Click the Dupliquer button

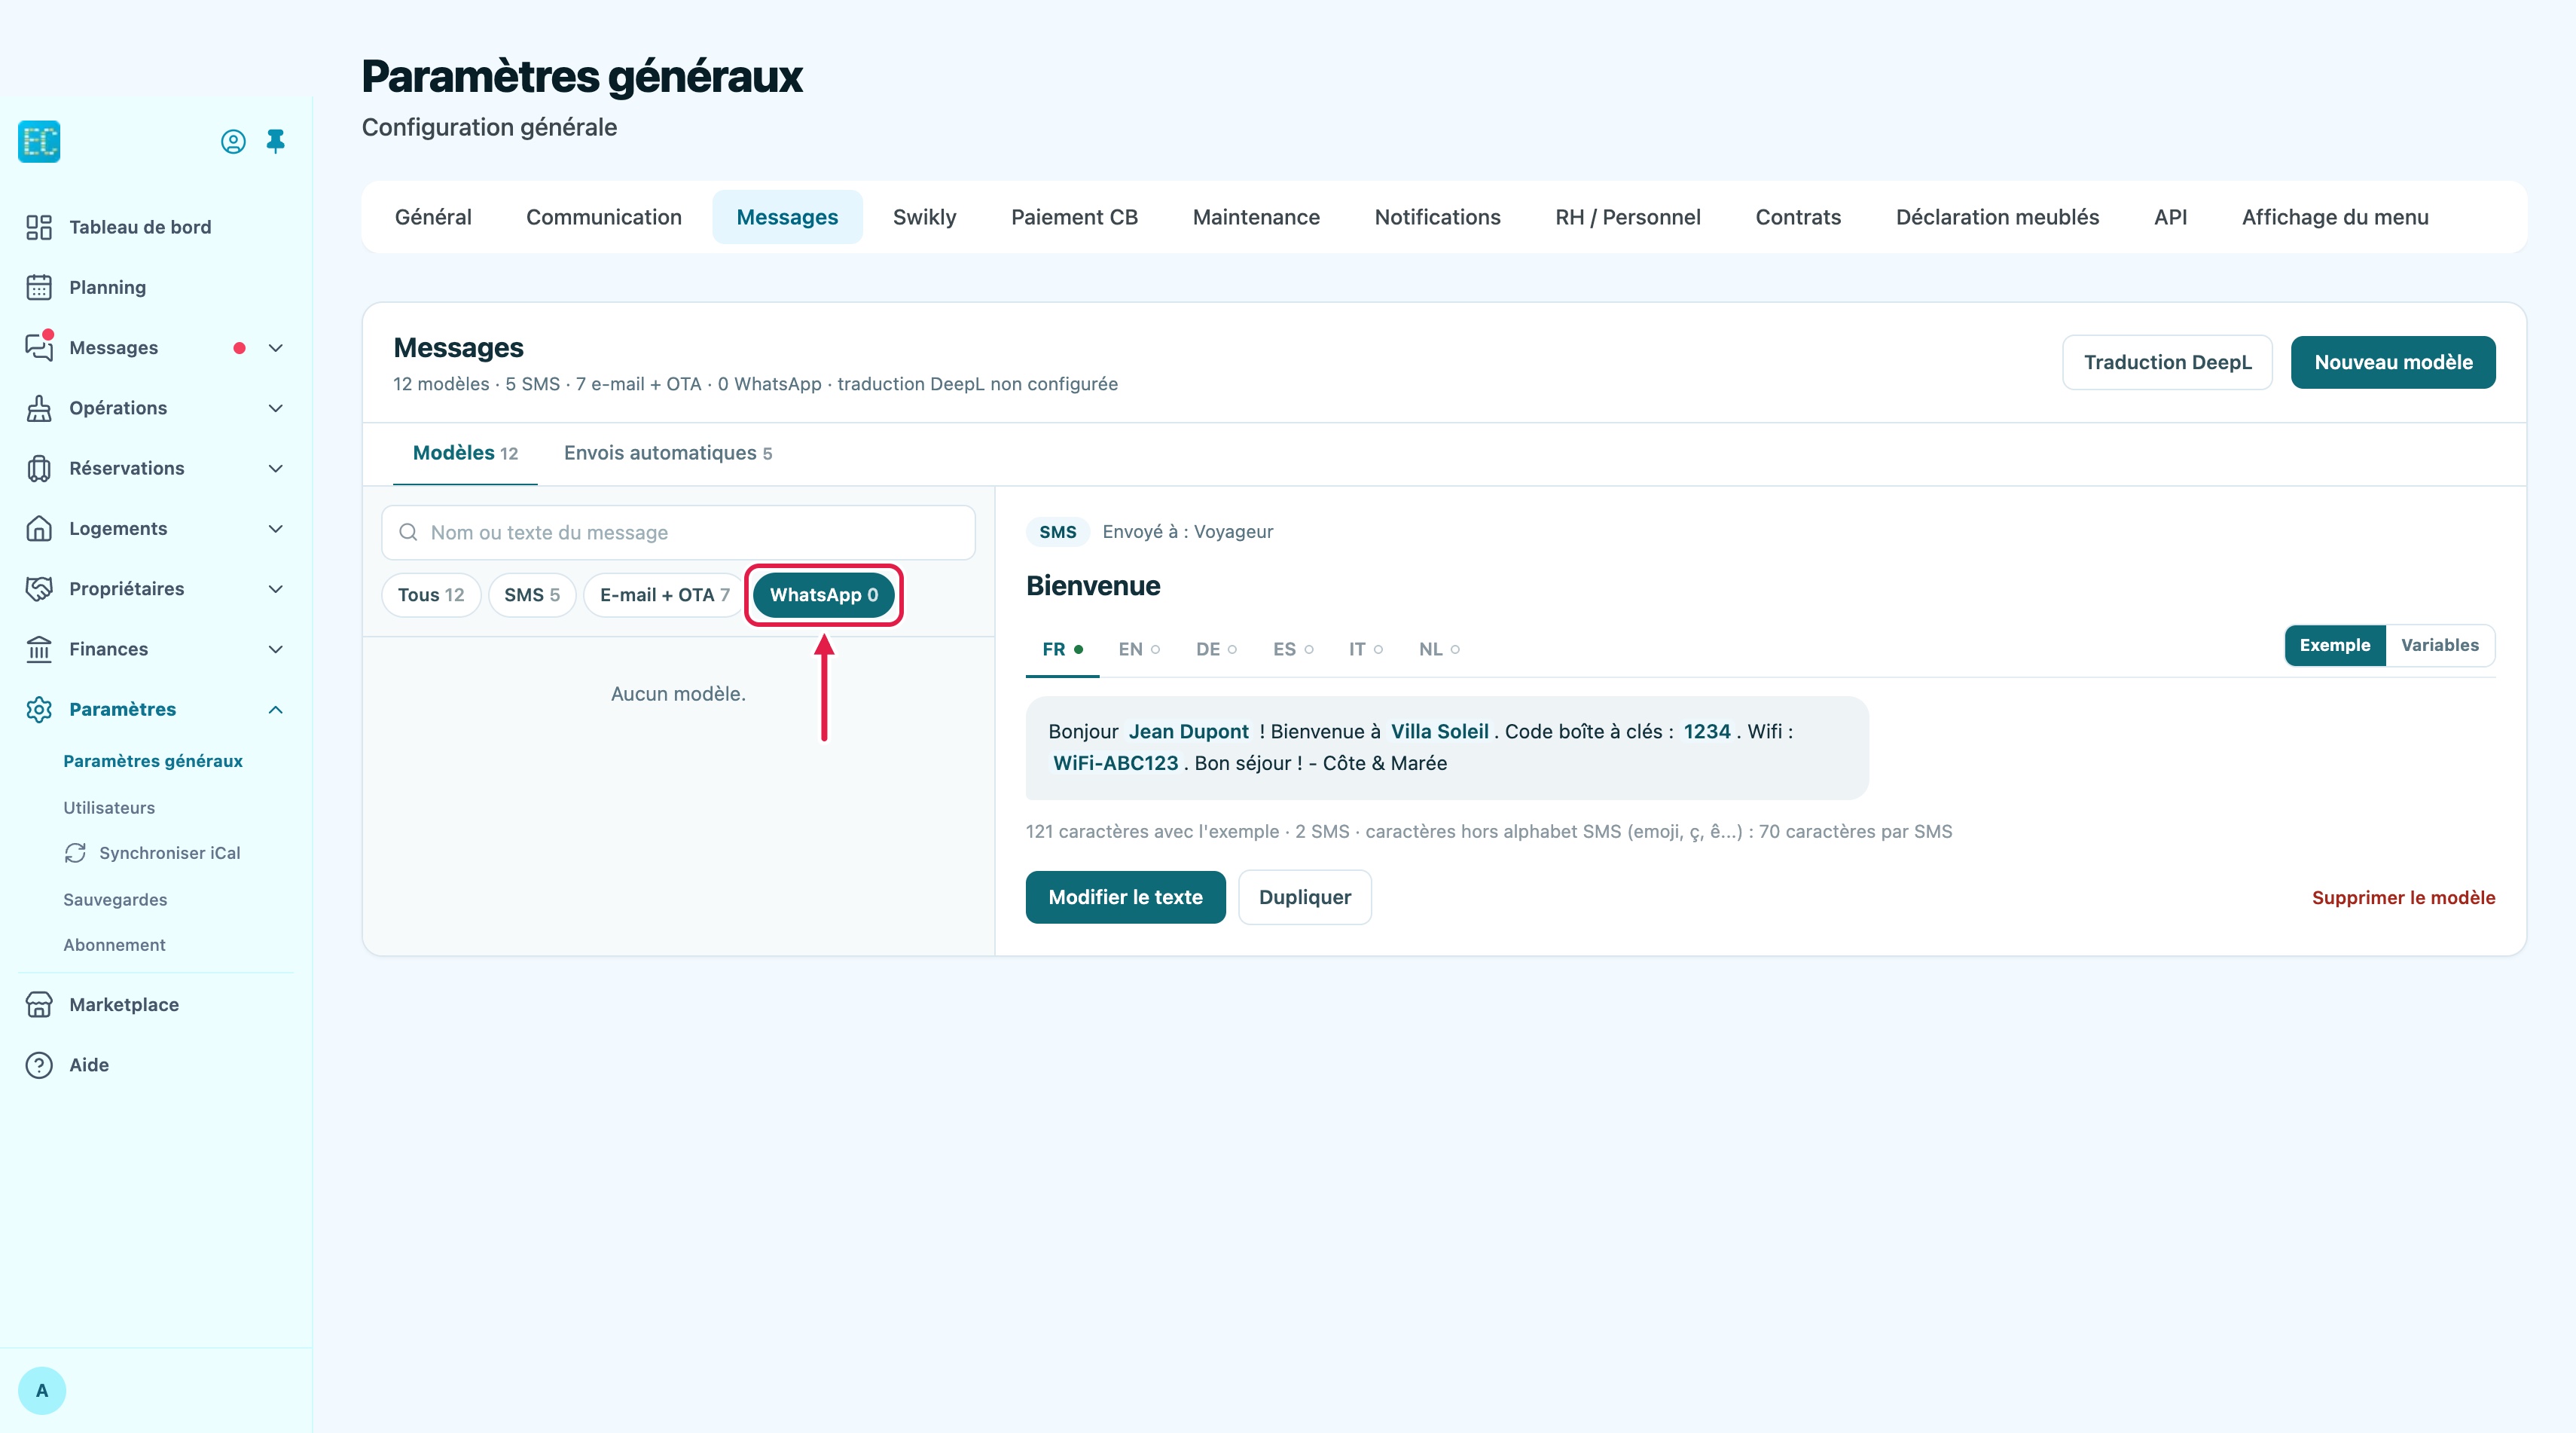[1305, 897]
